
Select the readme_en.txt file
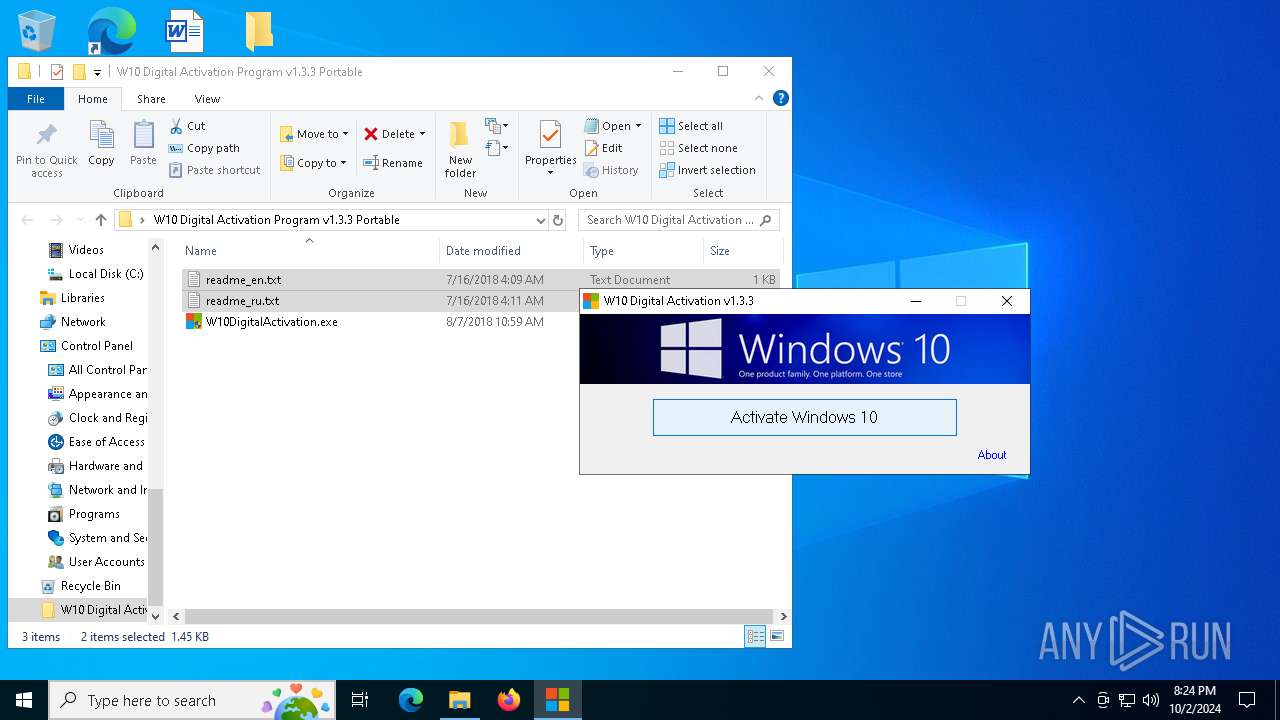coord(243,280)
